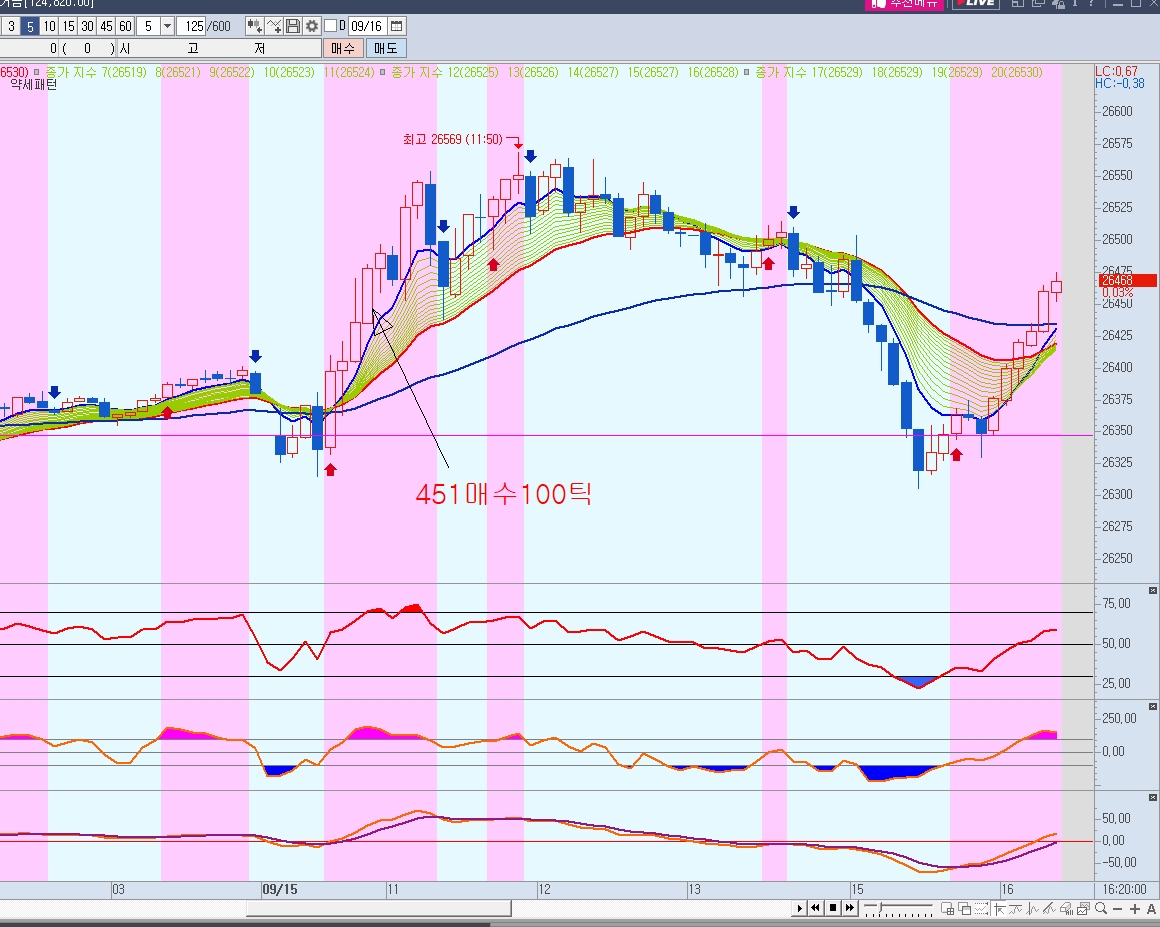
Task: Open the calendar date picker icon
Action: point(397,27)
